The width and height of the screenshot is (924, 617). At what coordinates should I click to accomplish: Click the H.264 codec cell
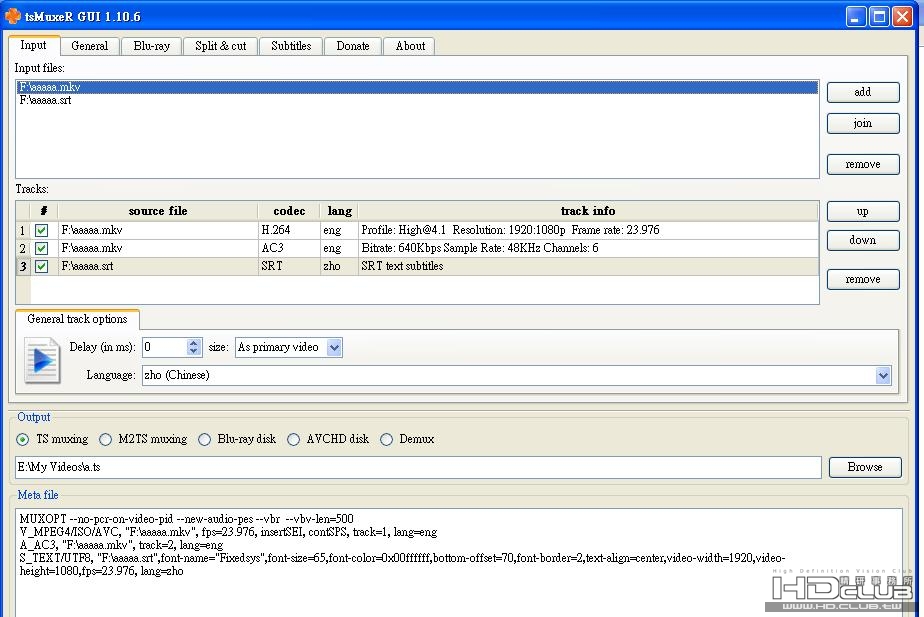[x=288, y=230]
